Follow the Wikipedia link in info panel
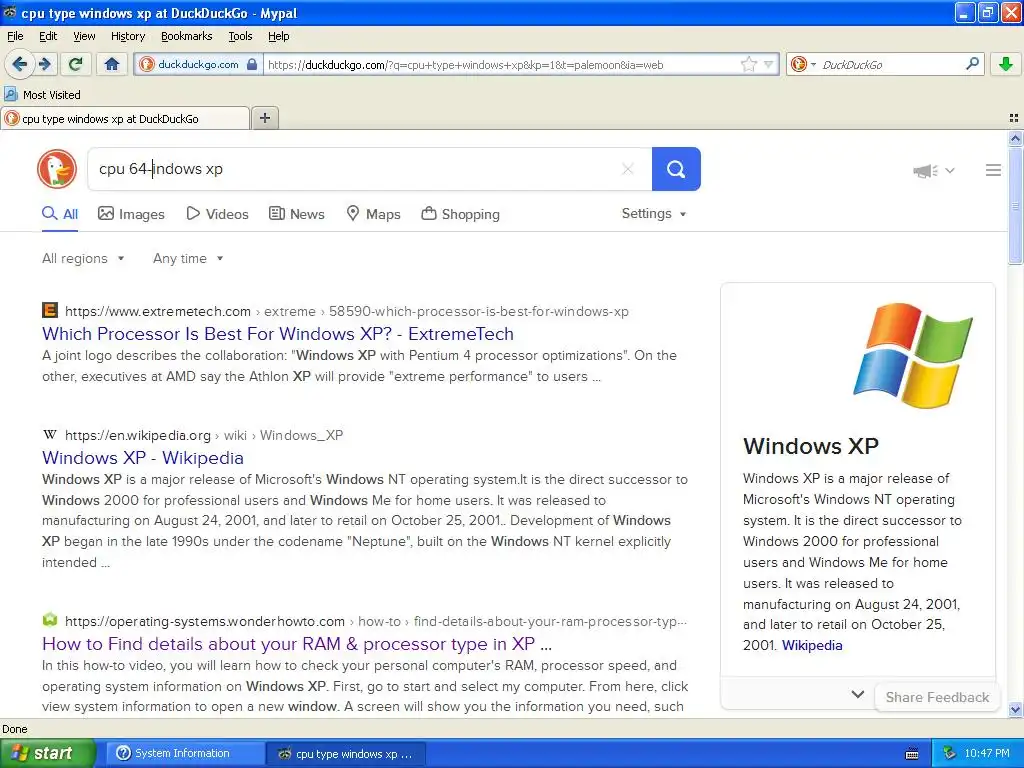 coord(812,645)
